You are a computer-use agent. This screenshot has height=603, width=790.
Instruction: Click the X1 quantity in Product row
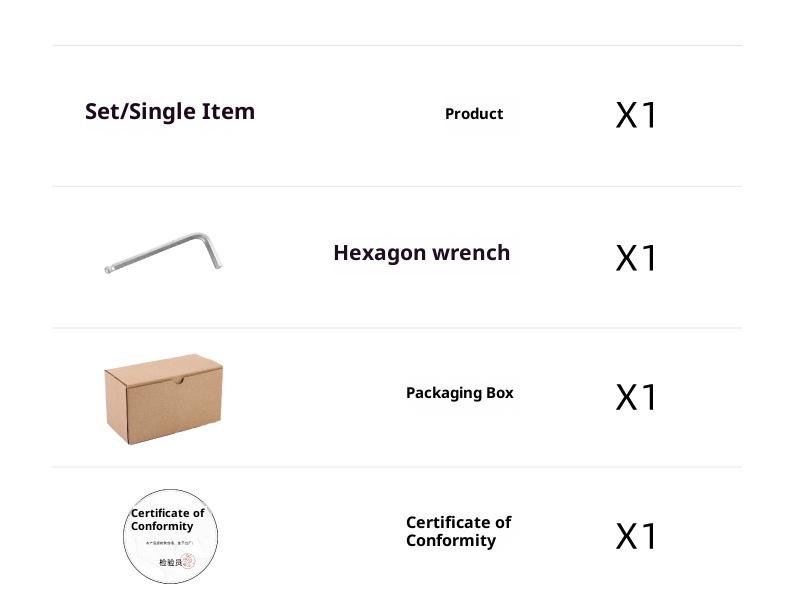(636, 115)
